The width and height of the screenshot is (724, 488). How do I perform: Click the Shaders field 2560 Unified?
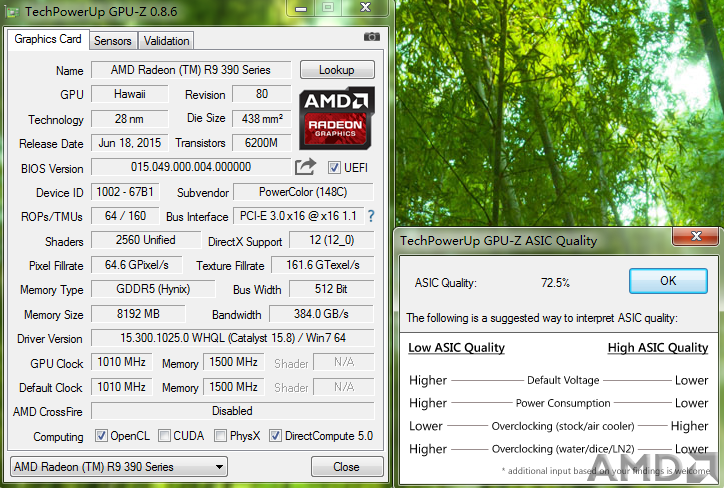tap(146, 240)
